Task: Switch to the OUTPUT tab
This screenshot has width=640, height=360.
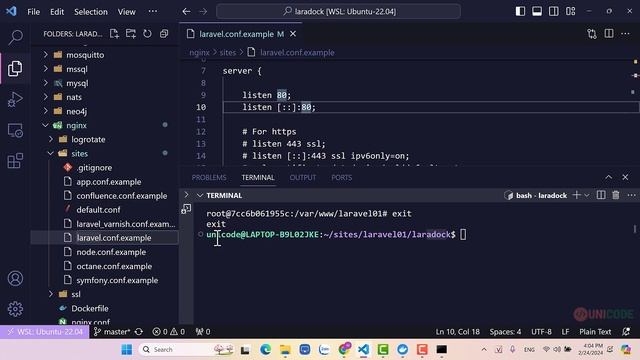Action: (x=302, y=178)
